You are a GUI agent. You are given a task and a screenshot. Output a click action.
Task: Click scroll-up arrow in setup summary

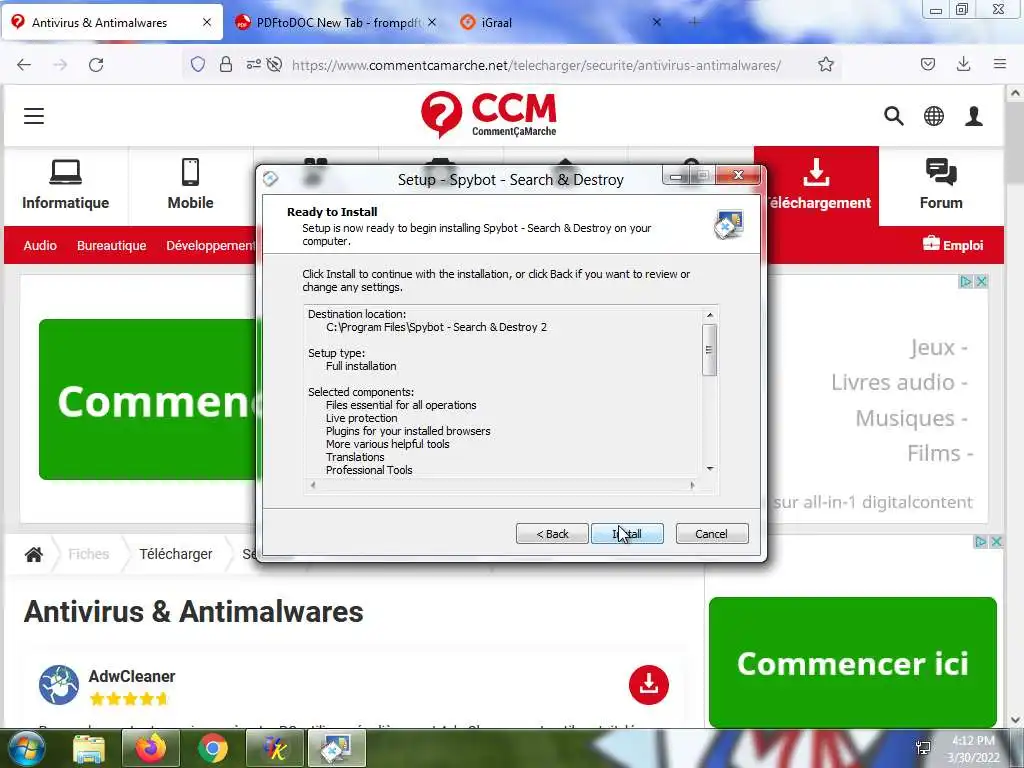pos(709,315)
